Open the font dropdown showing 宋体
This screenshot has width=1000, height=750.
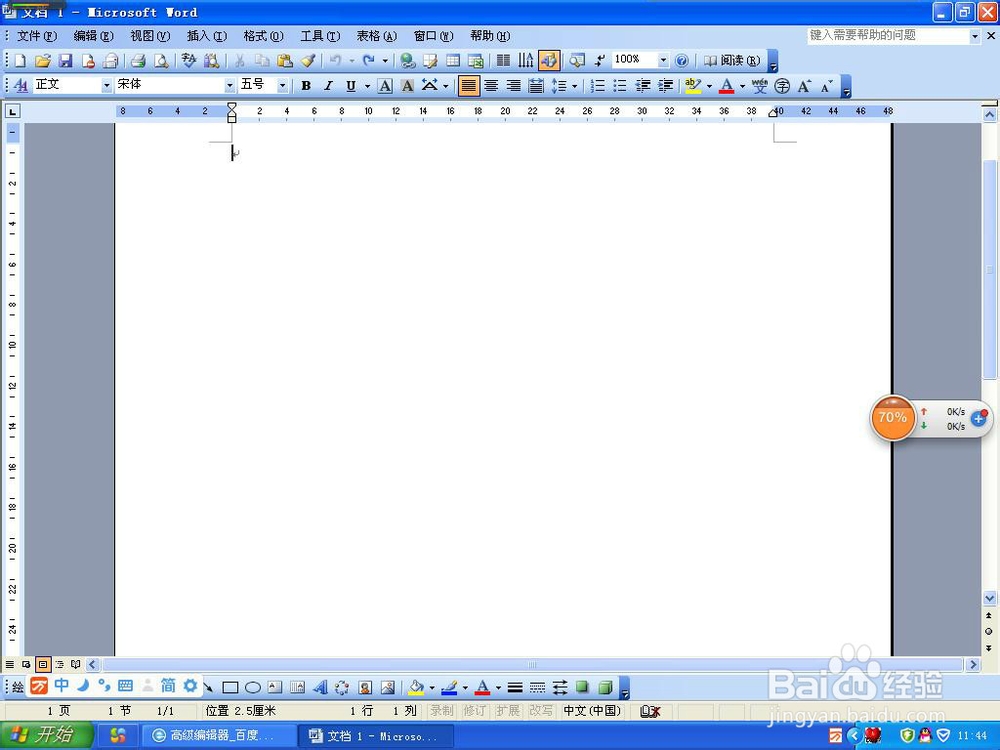[x=230, y=85]
